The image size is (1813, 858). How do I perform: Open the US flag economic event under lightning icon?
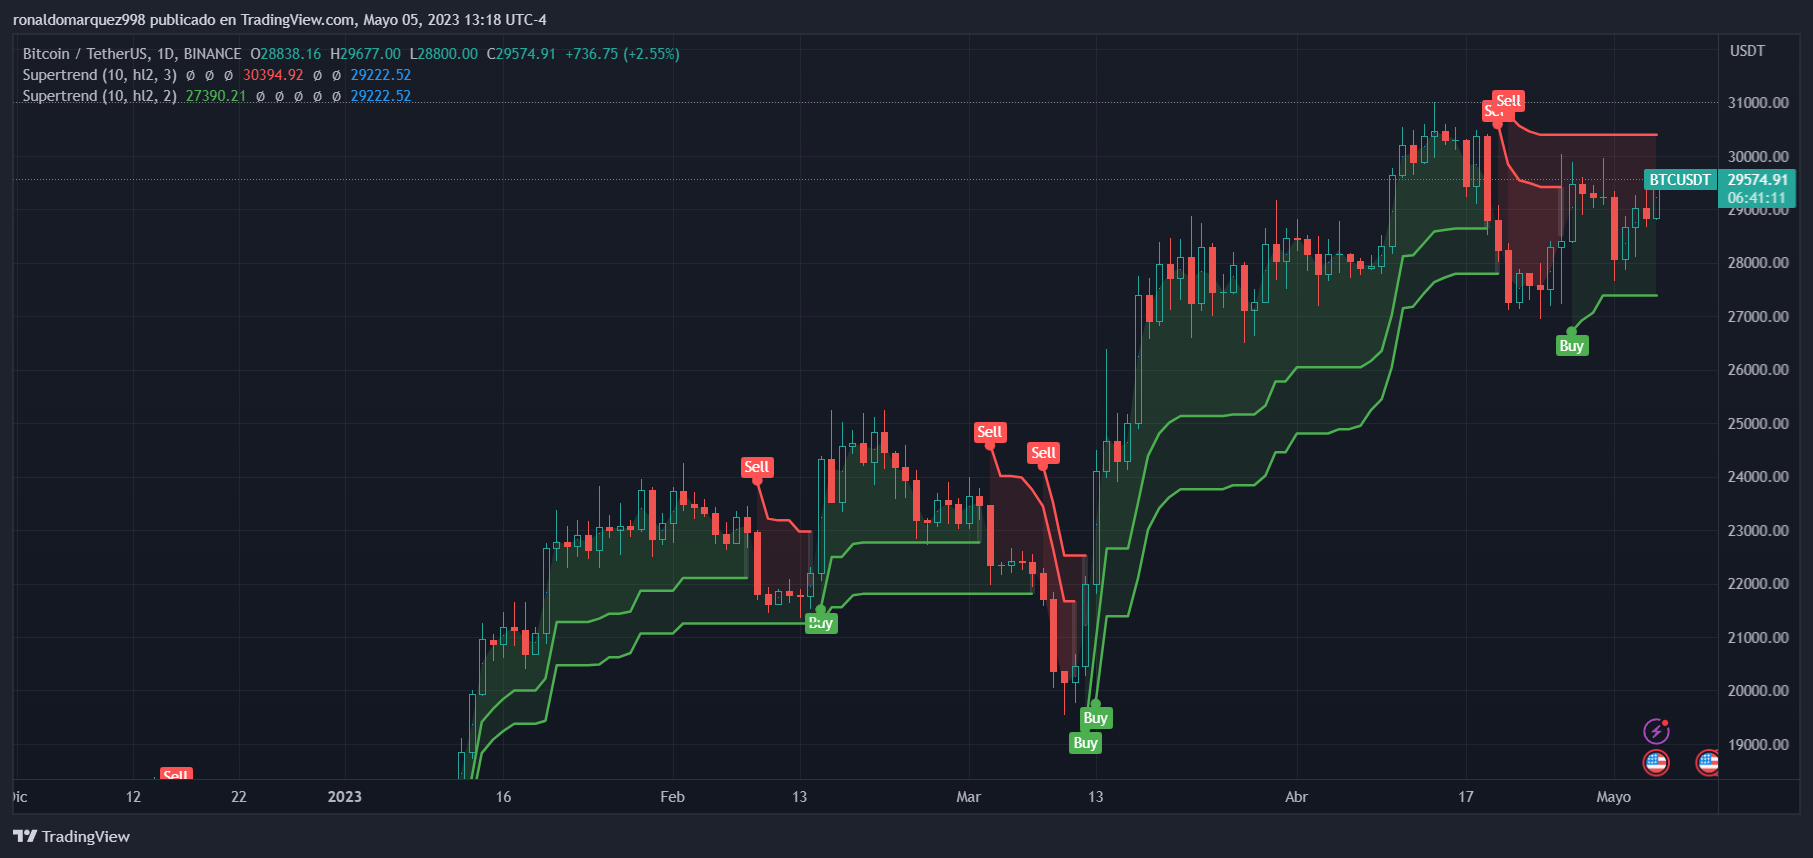point(1656,763)
